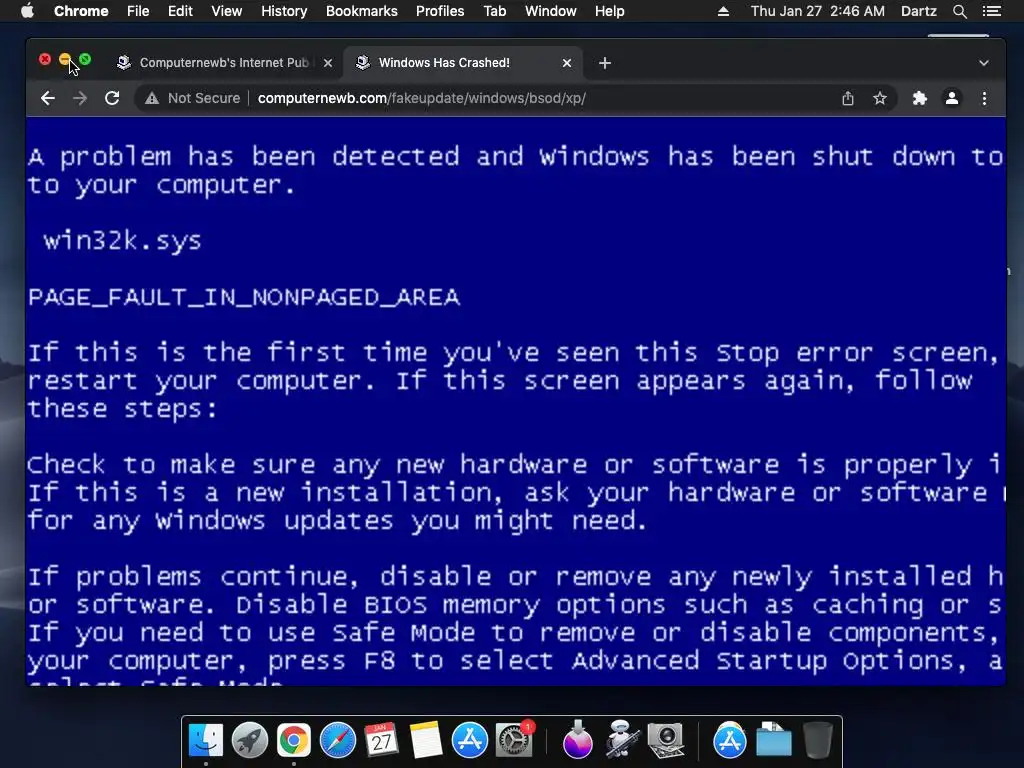Open the Tab menu
The width and height of the screenshot is (1024, 768).
click(x=495, y=11)
